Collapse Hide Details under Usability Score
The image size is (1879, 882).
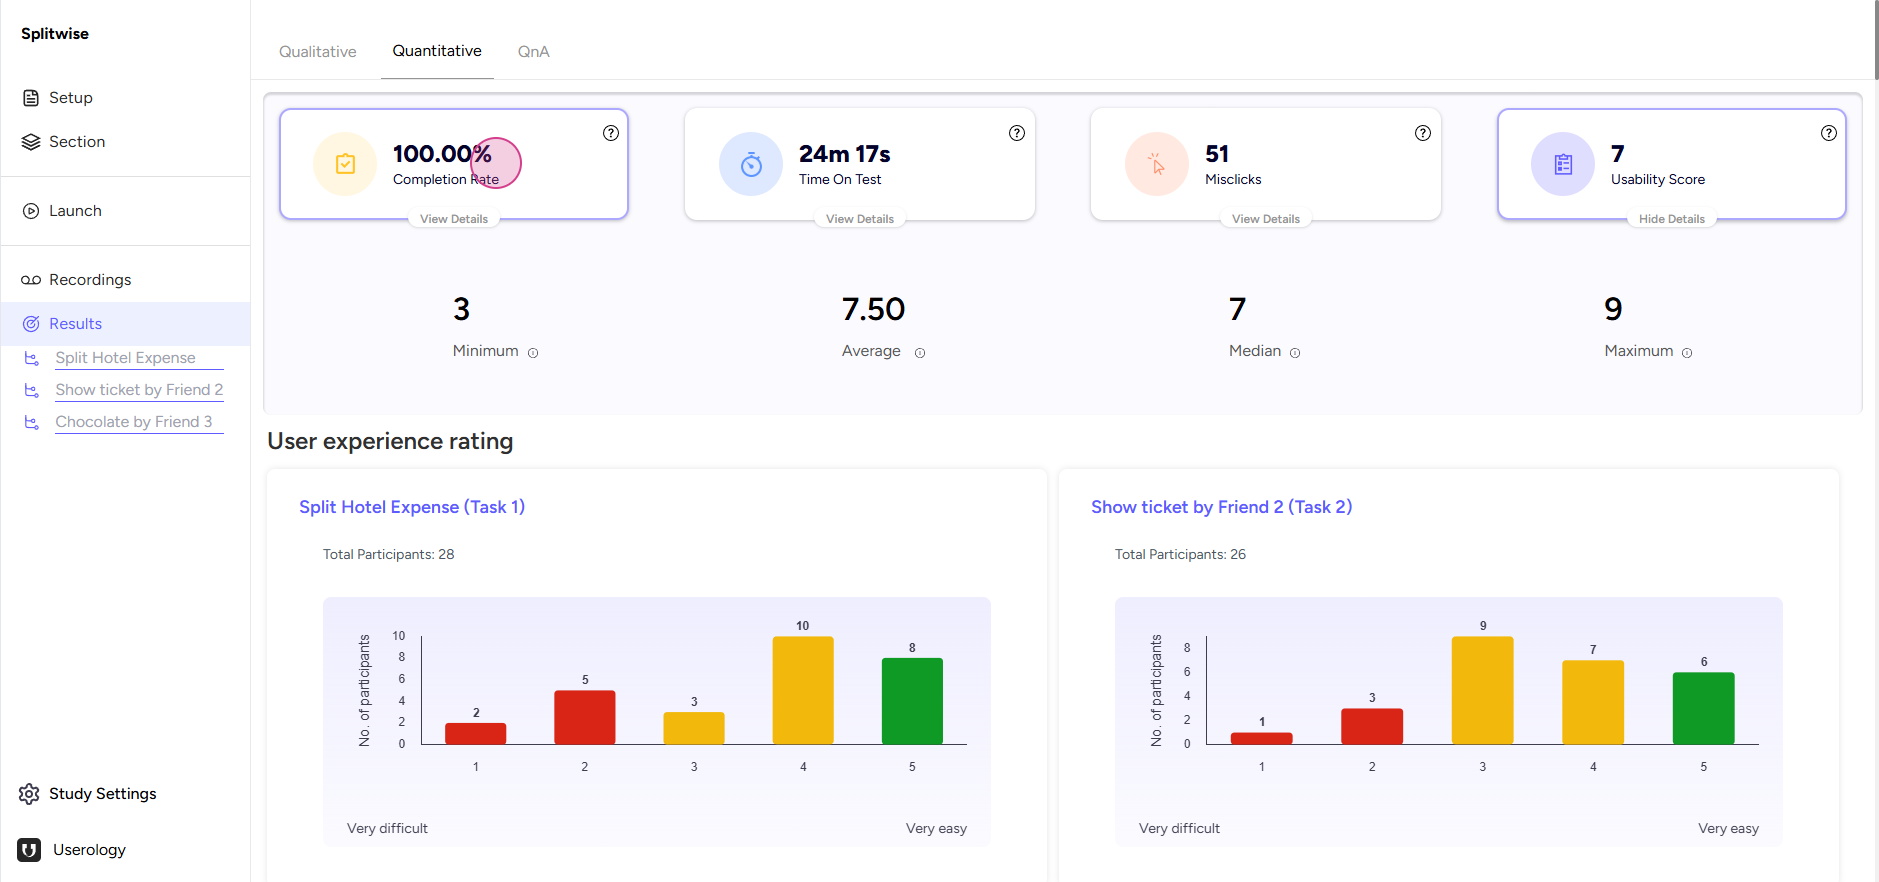coord(1672,219)
